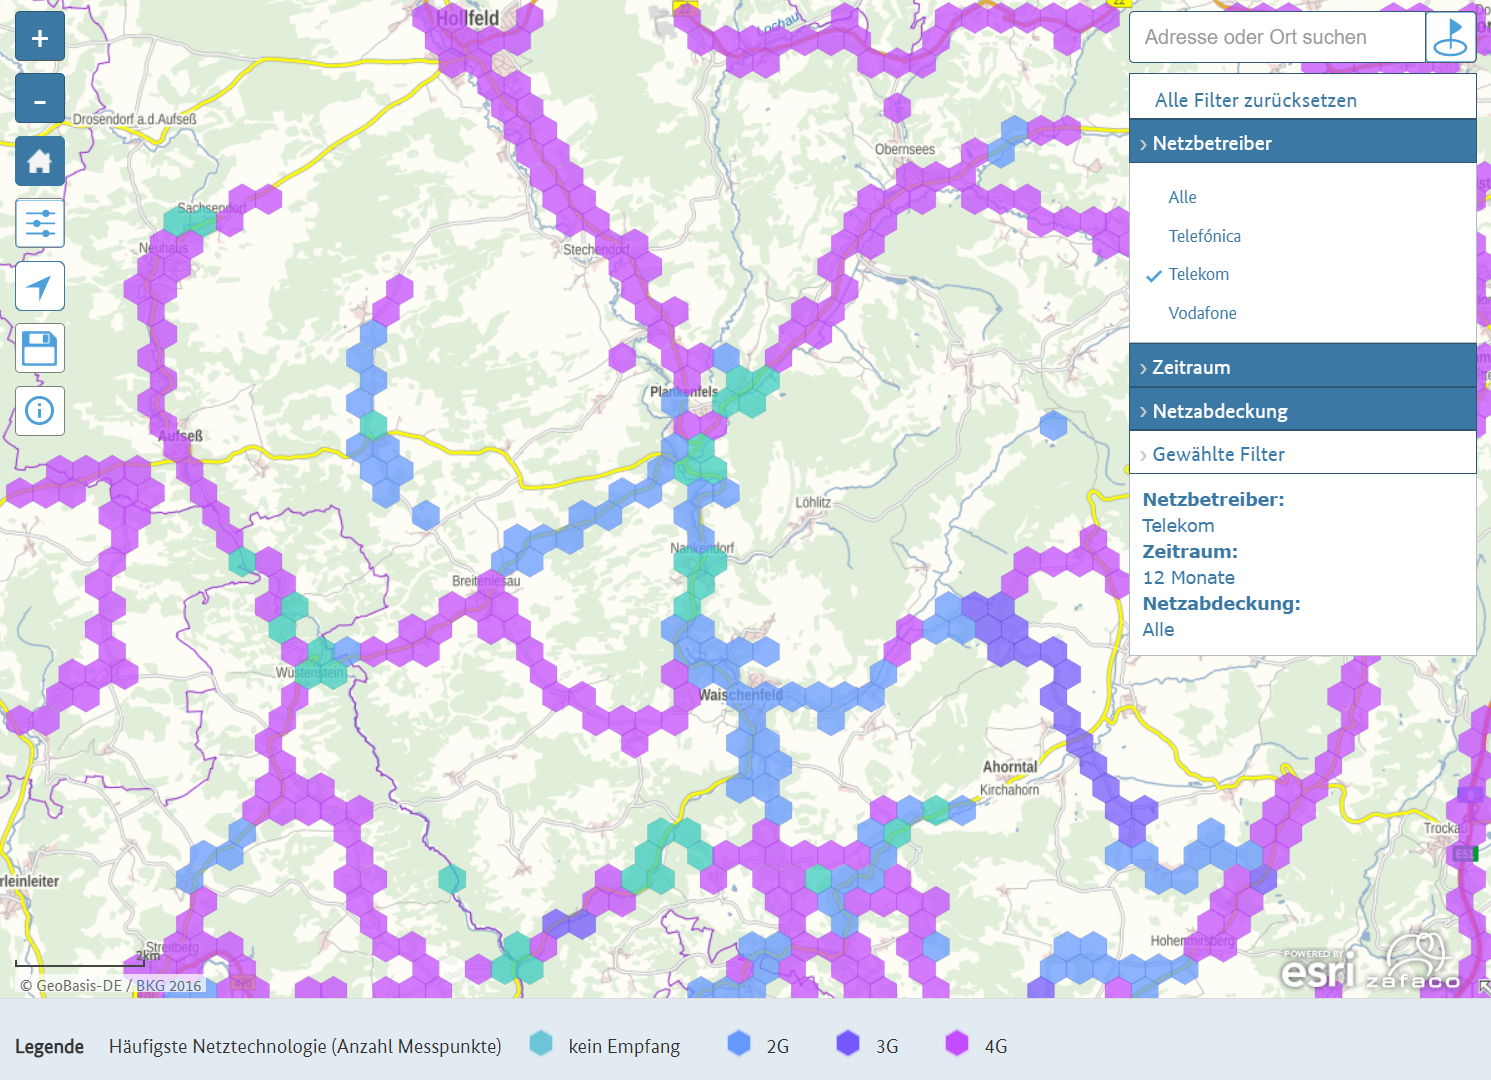1491x1080 pixels.
Task: Click the Ahorntal place label
Action: (1010, 767)
